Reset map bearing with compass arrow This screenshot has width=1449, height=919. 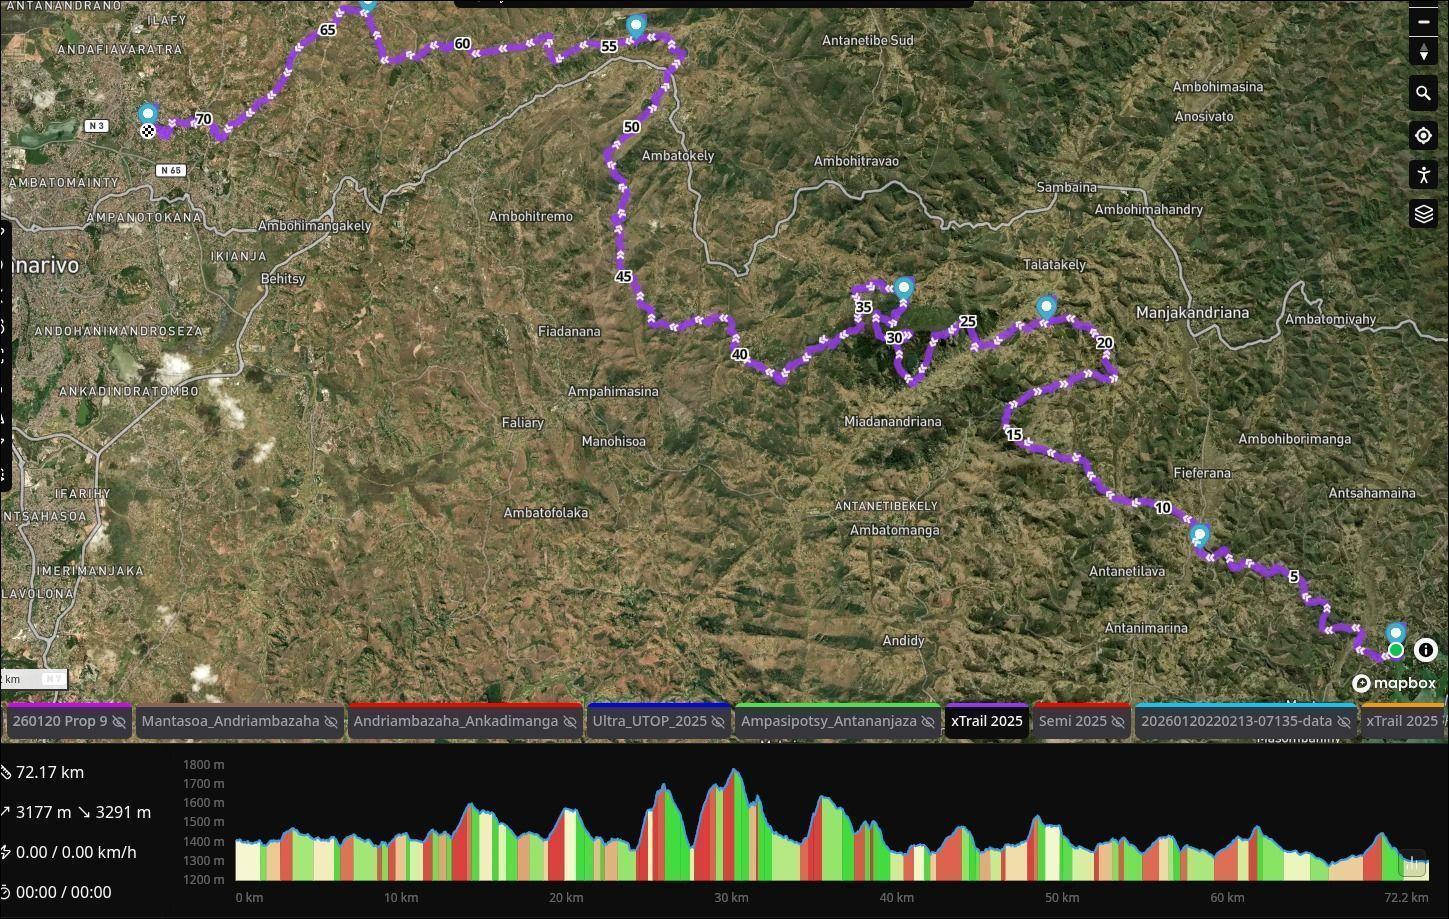pyautogui.click(x=1423, y=52)
